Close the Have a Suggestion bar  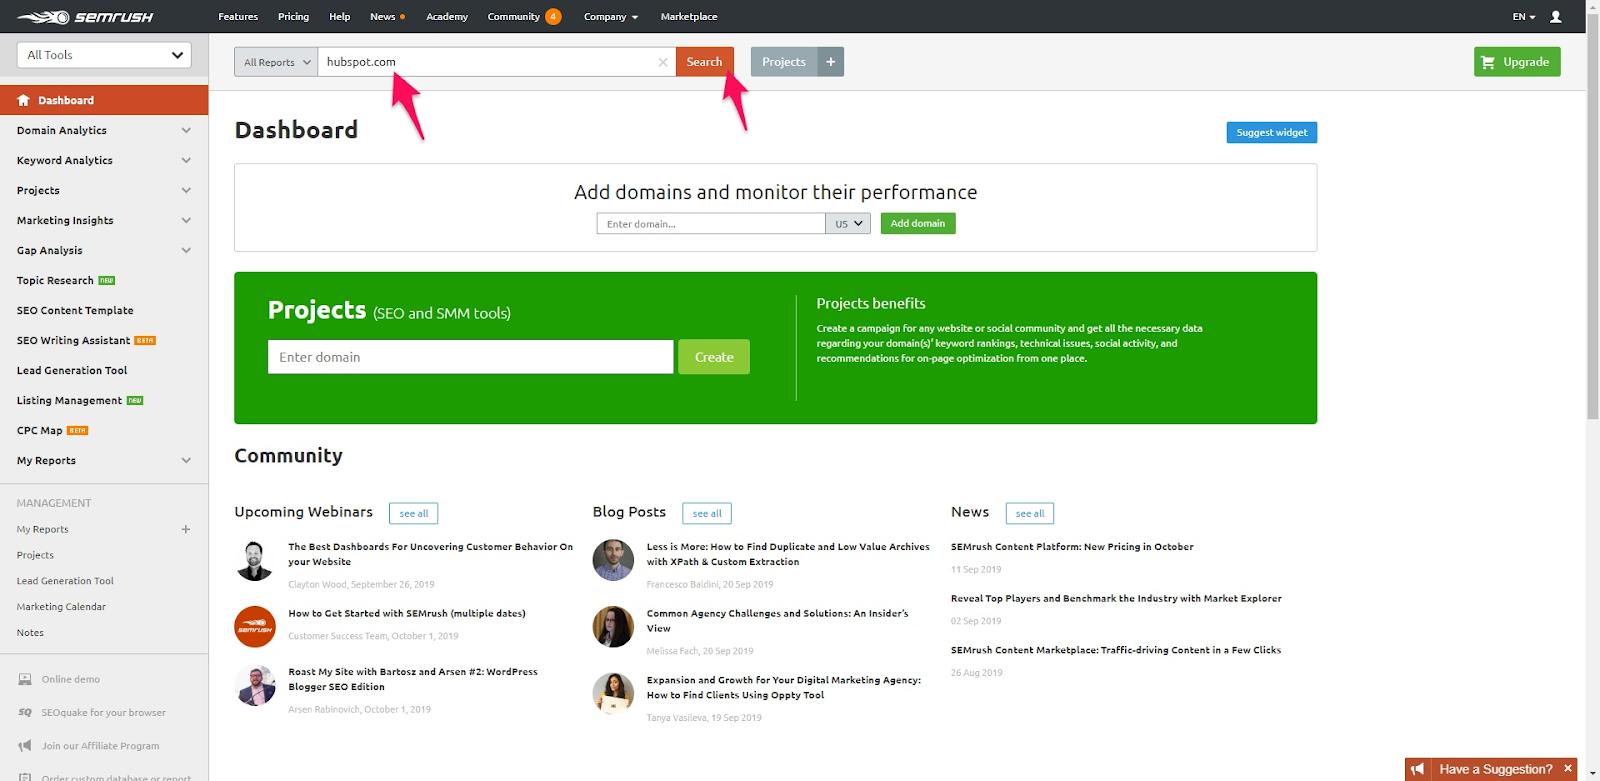click(x=1568, y=769)
